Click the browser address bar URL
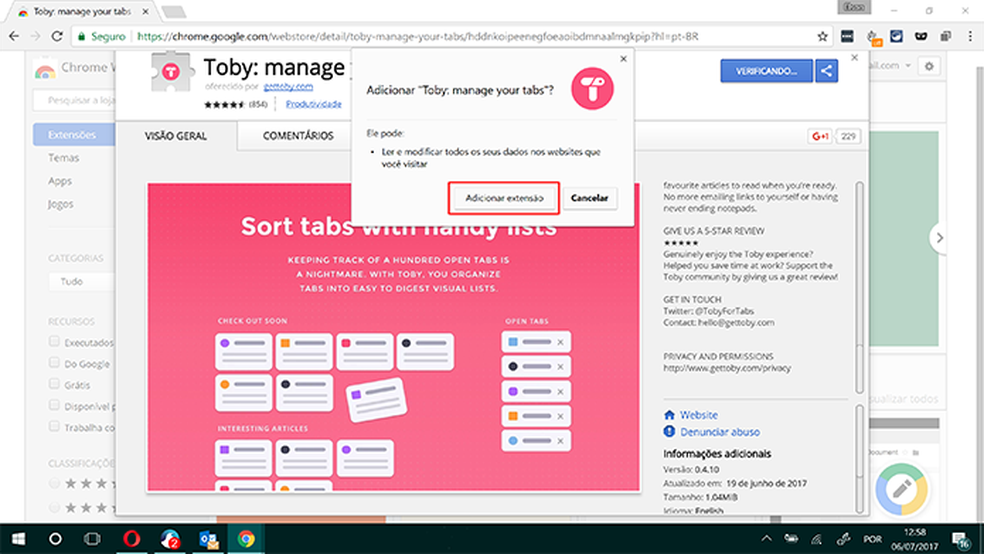984x554 pixels. coord(417,36)
